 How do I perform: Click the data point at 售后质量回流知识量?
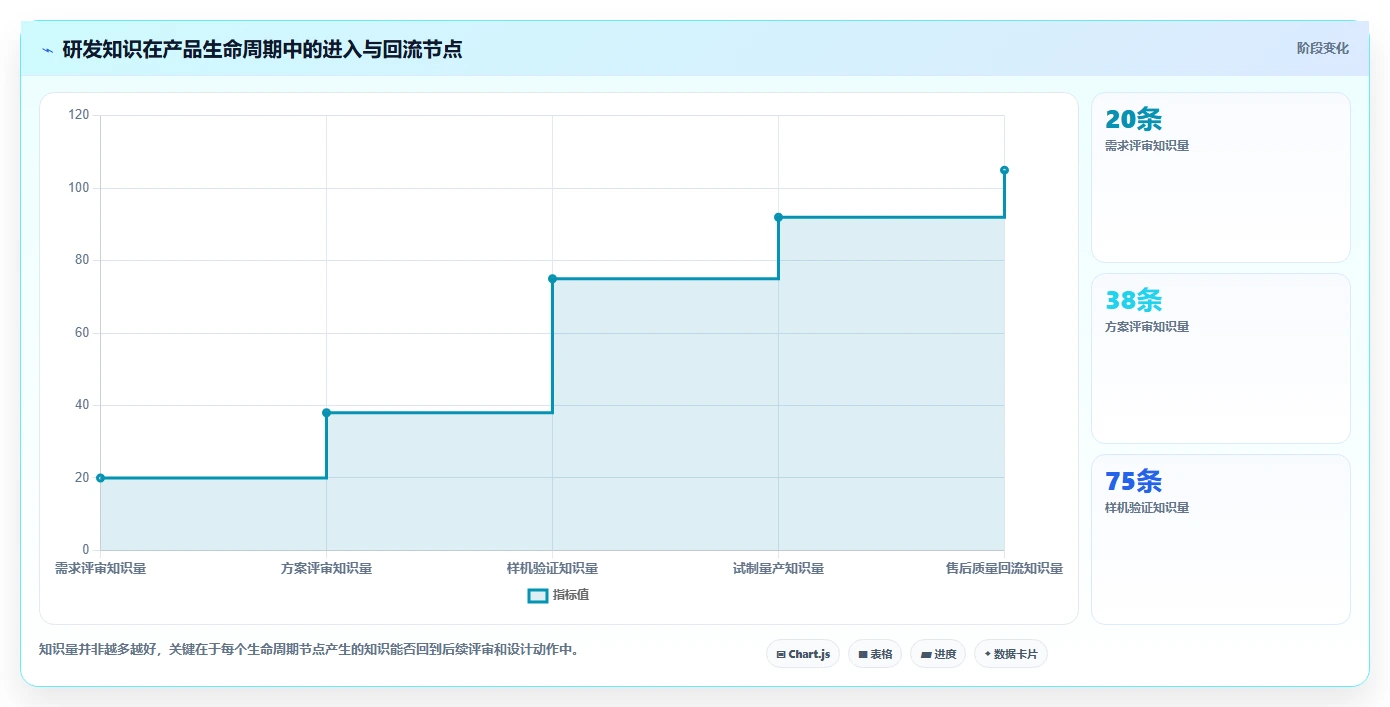pyautogui.click(x=1004, y=170)
